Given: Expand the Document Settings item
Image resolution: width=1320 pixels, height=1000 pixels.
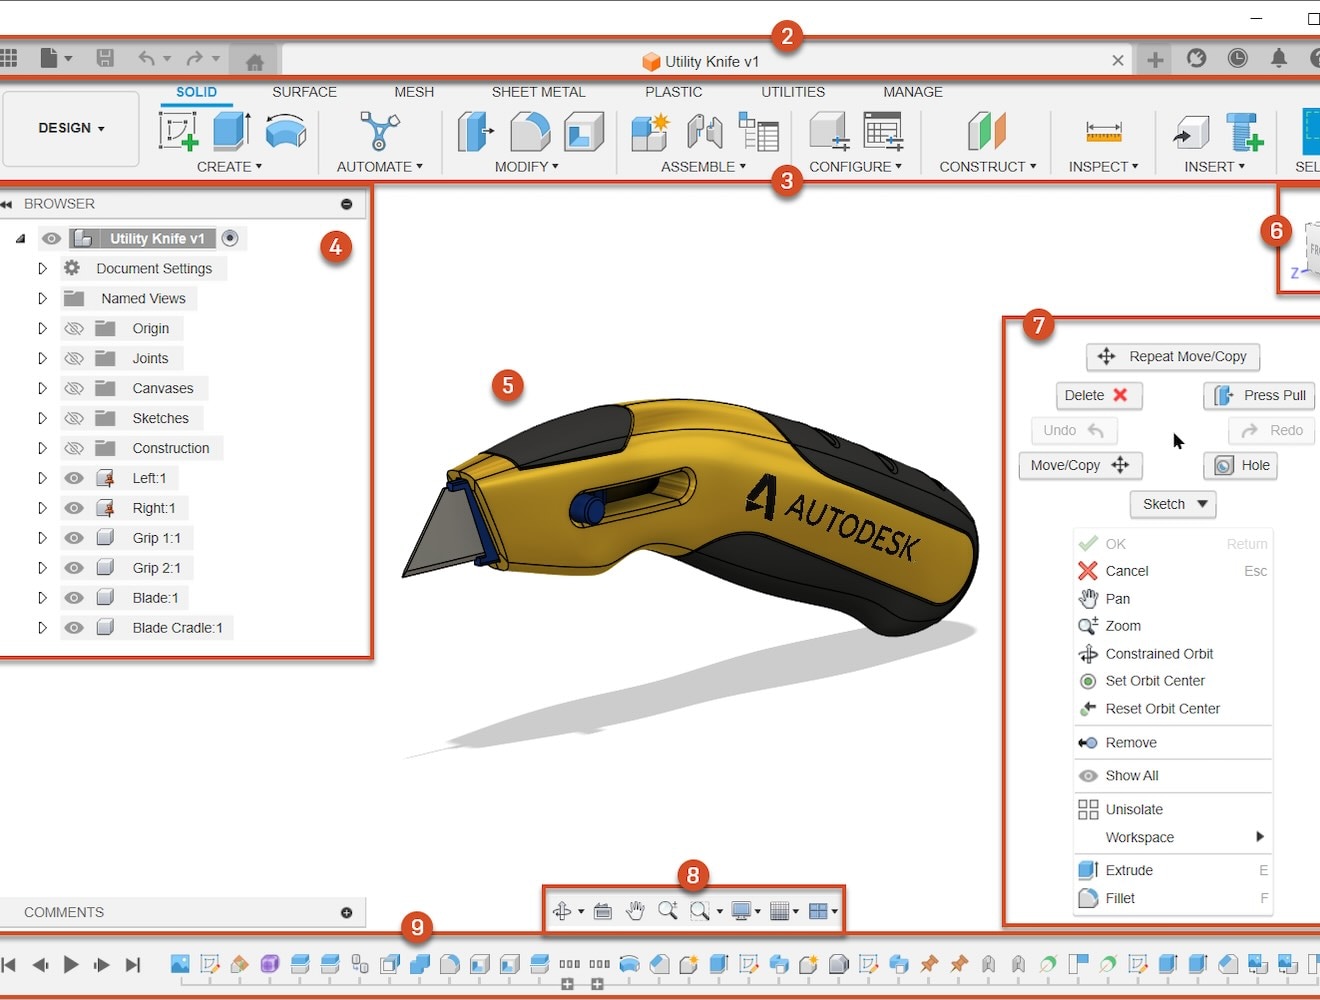Looking at the screenshot, I should 42,267.
